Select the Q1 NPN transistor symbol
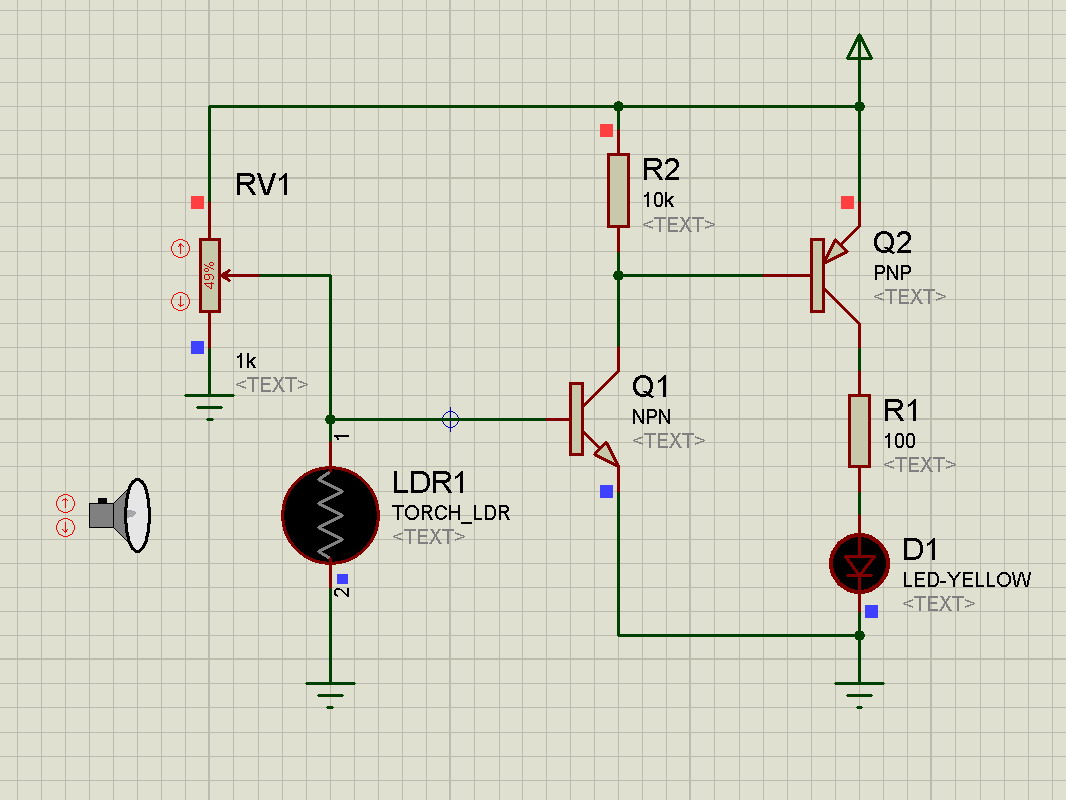Image resolution: width=1066 pixels, height=800 pixels. pyautogui.click(x=594, y=419)
